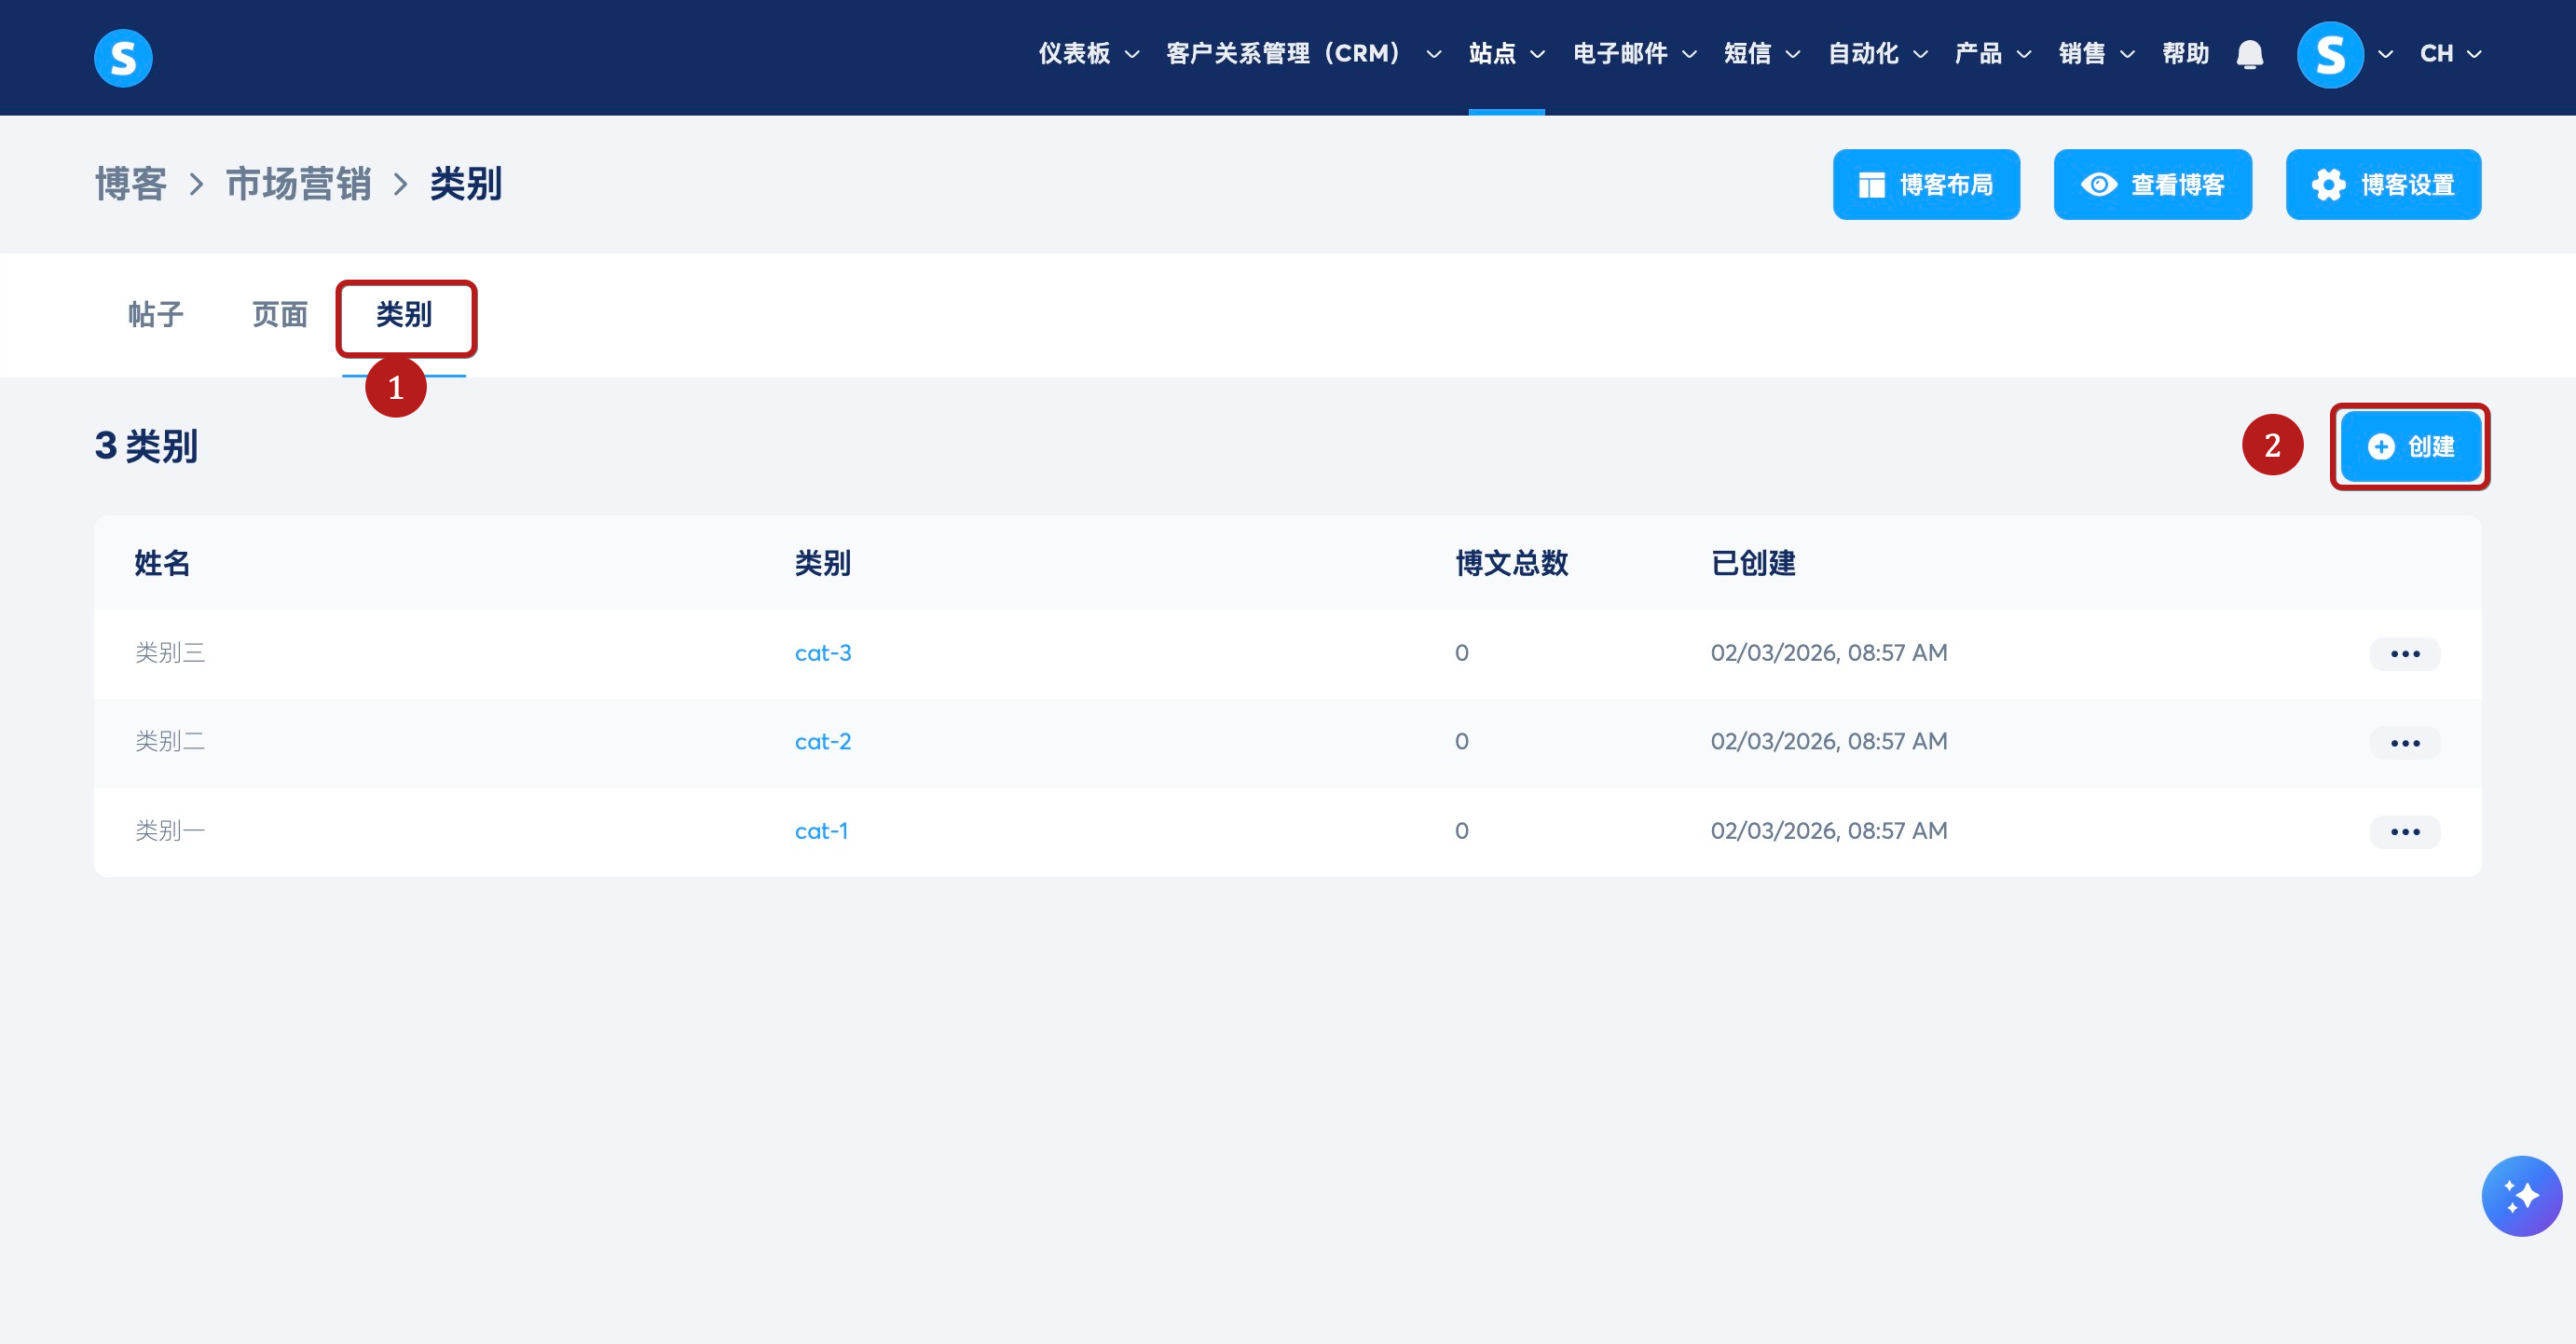Open the three-dot menu for cat-1 row
The image size is (2576, 1344).
click(x=2404, y=832)
